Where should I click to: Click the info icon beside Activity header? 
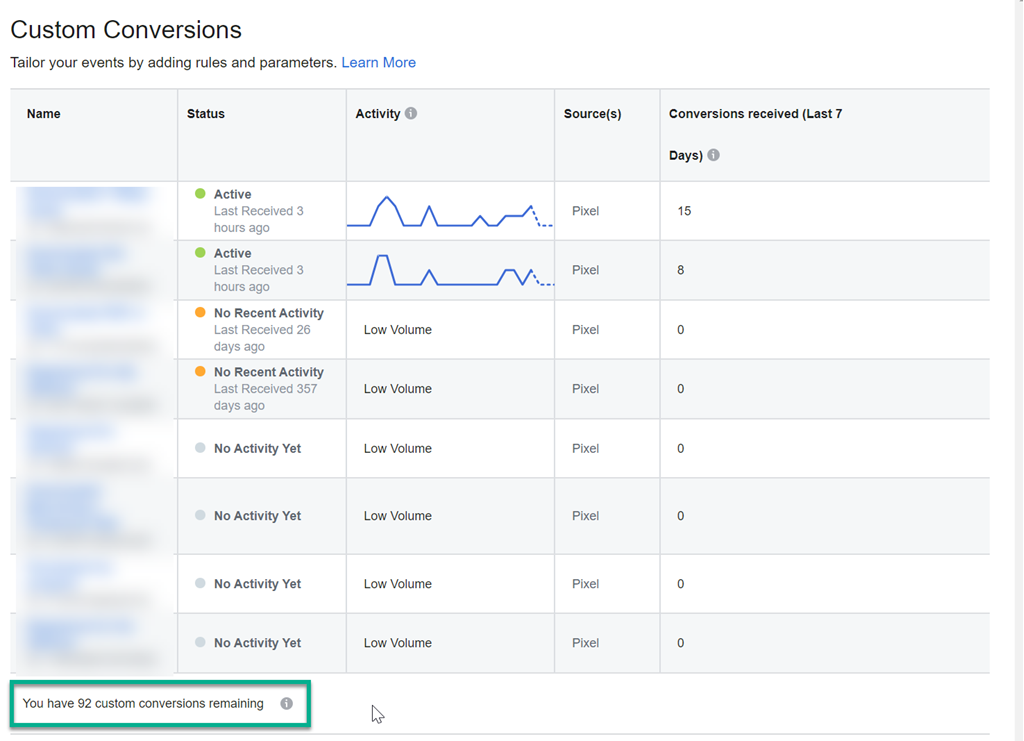(x=411, y=114)
